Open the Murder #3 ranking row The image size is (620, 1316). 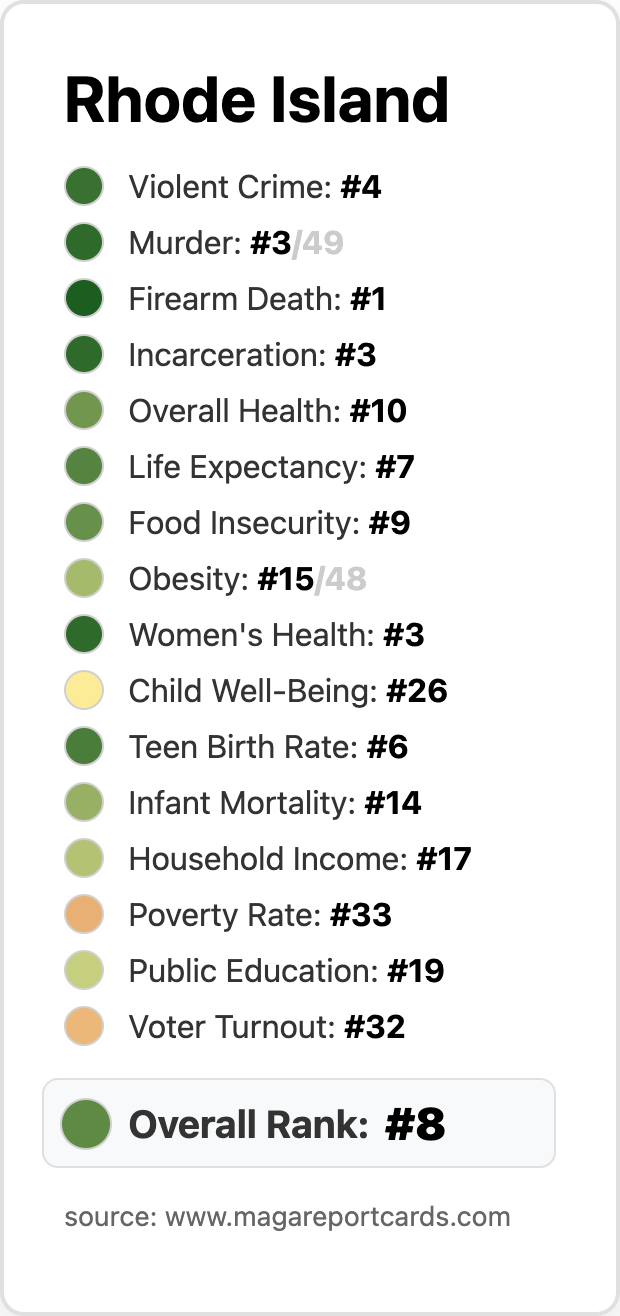204,243
